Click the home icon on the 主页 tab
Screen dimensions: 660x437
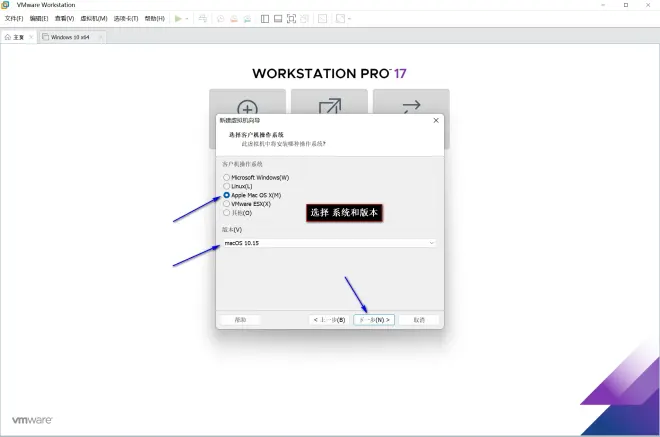tap(8, 37)
